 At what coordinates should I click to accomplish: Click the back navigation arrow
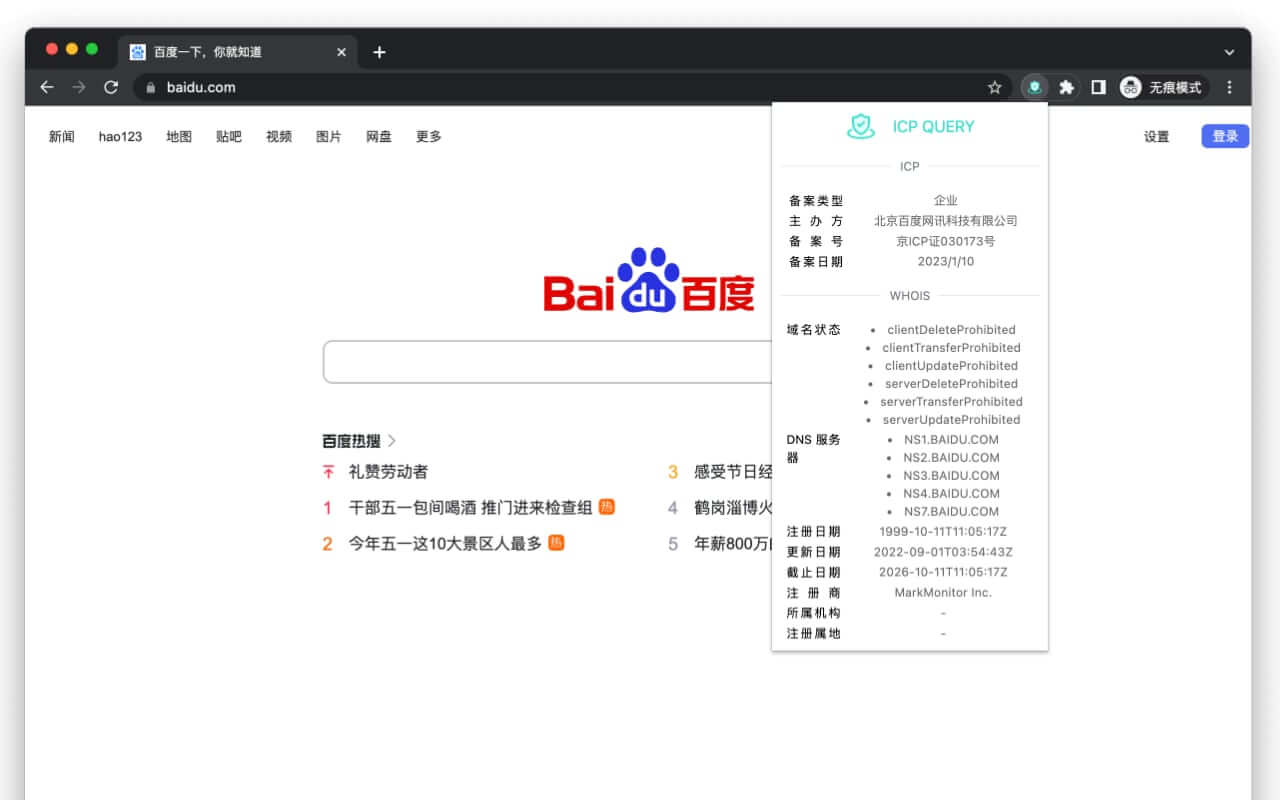tap(47, 87)
